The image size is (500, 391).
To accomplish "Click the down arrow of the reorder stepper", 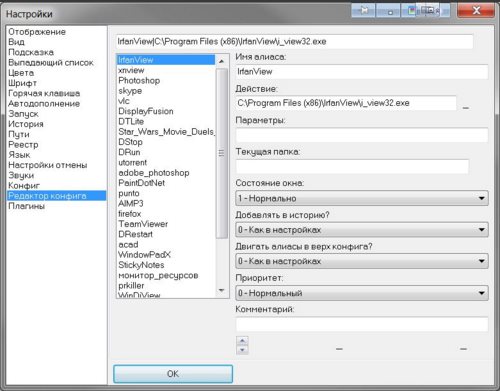I will [242, 350].
